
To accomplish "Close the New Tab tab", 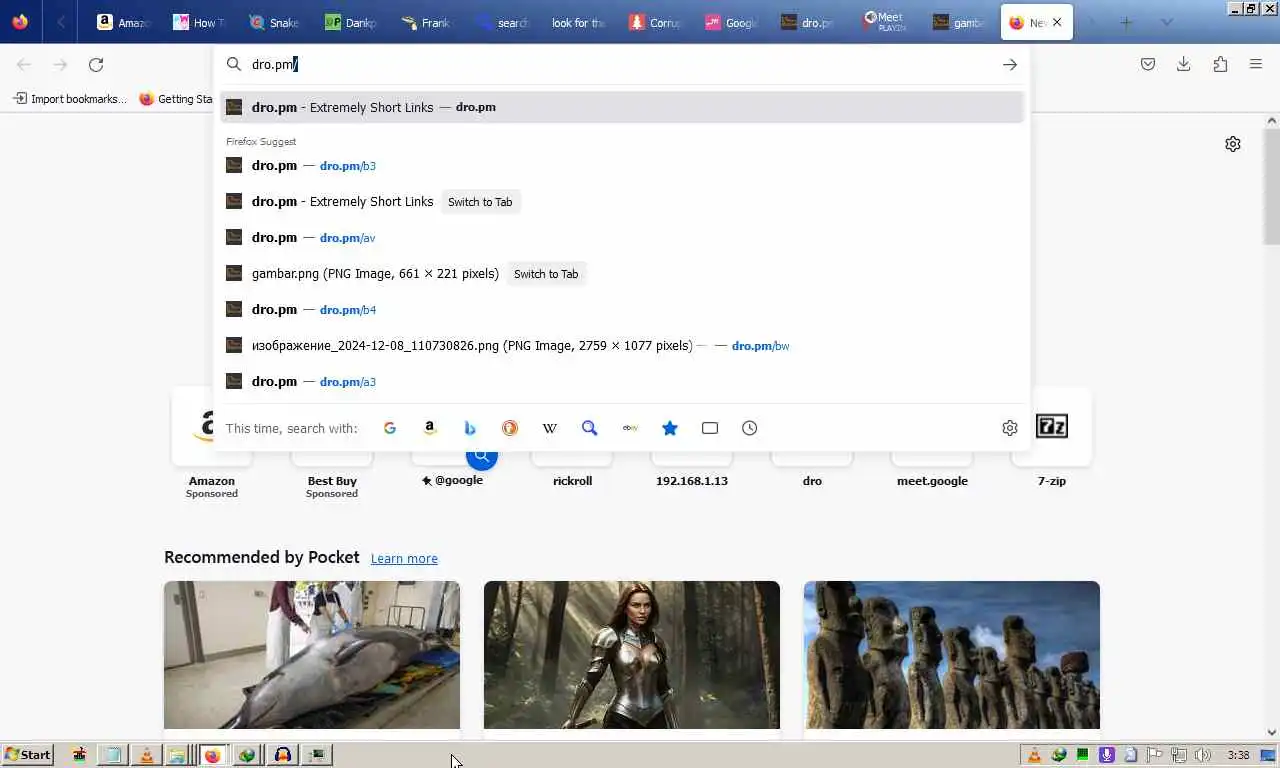I will click(1057, 22).
